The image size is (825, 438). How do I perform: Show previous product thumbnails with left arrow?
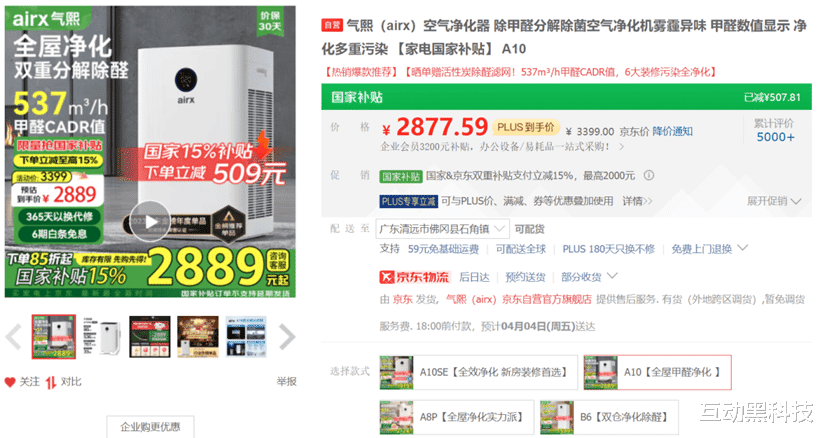coord(14,337)
